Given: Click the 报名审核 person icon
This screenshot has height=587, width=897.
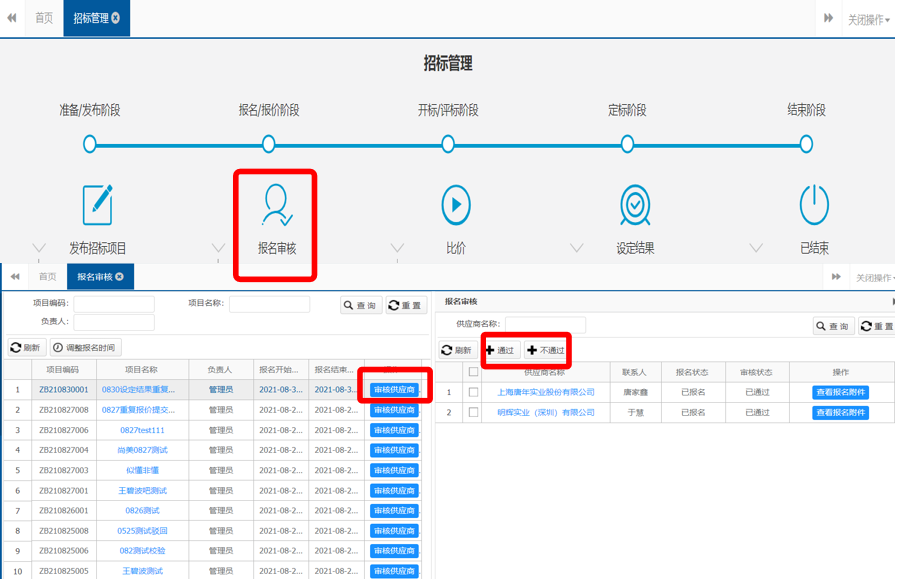Looking at the screenshot, I should [x=276, y=205].
